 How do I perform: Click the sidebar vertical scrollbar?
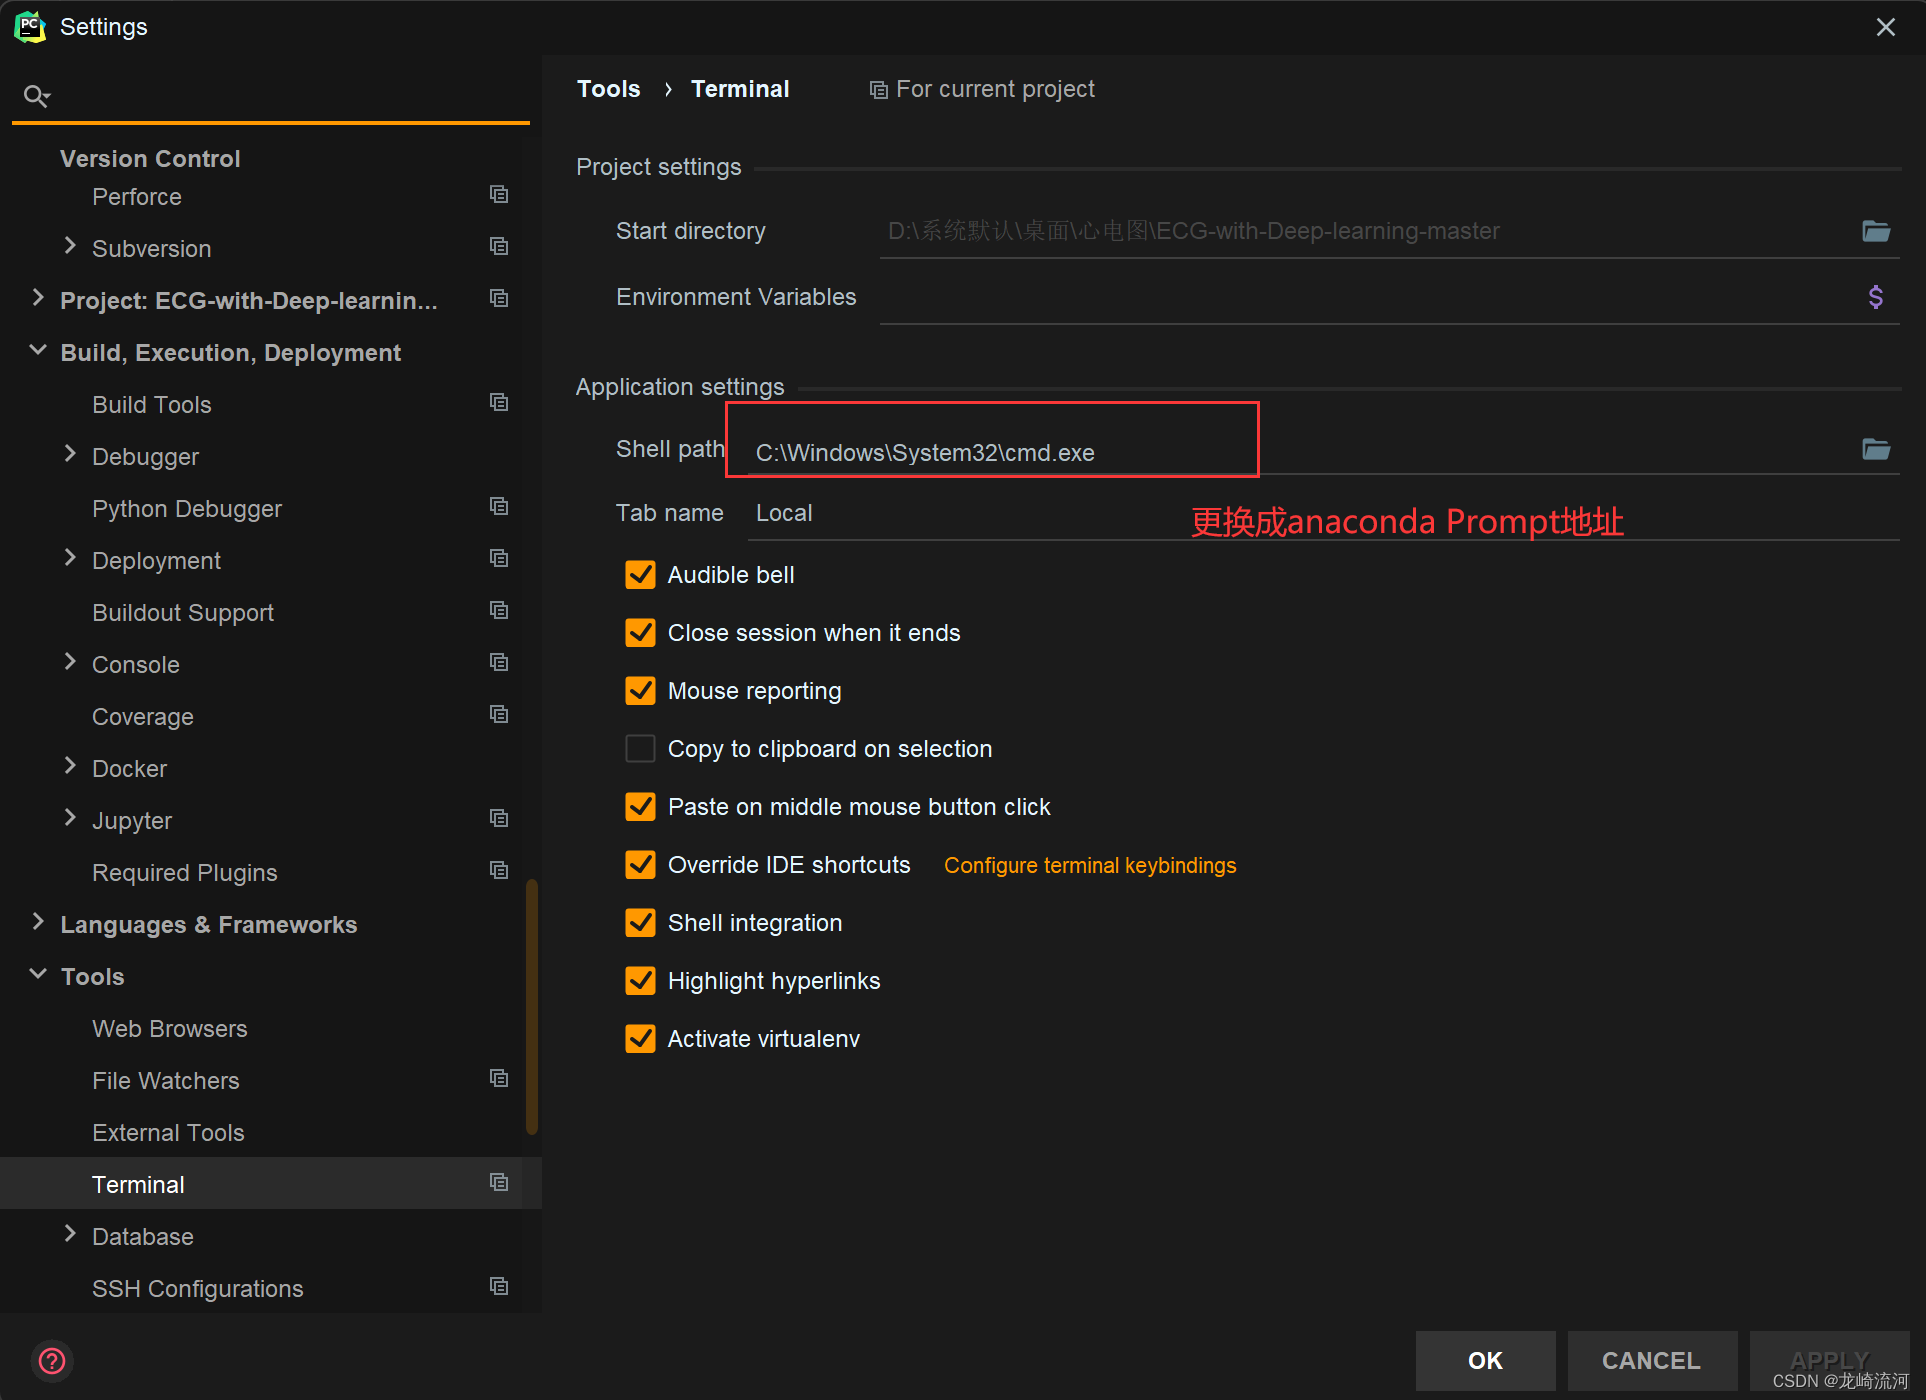(x=532, y=1005)
